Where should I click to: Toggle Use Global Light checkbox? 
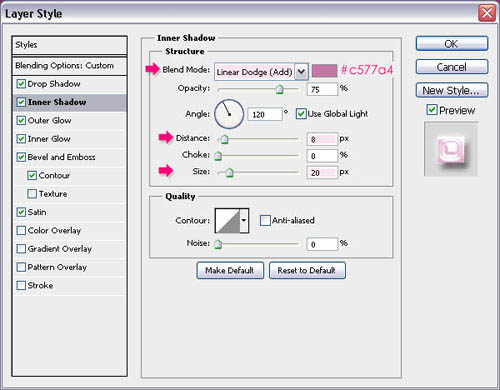(301, 114)
